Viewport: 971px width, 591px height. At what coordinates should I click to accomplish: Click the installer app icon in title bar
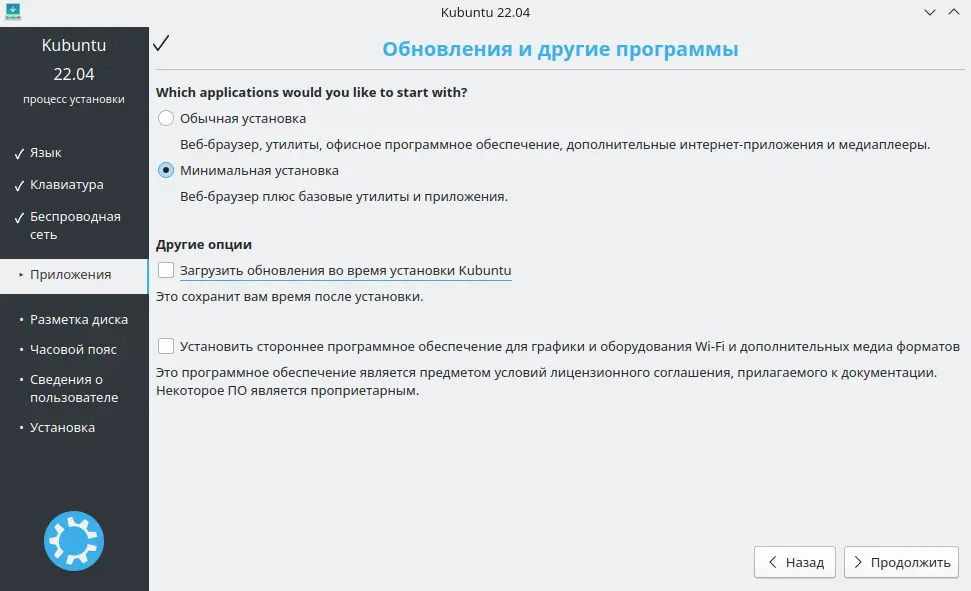click(12, 12)
